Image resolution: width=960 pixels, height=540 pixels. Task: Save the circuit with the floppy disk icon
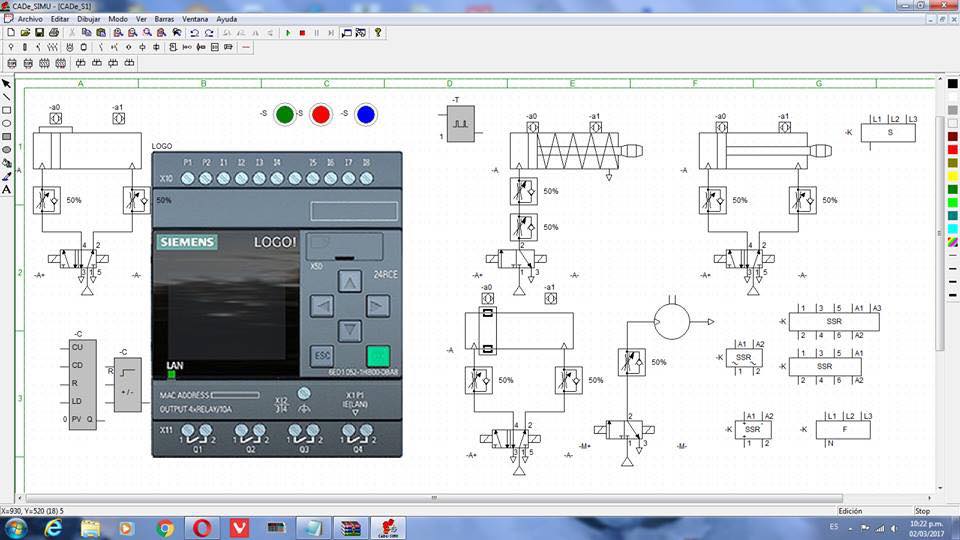tap(39, 32)
